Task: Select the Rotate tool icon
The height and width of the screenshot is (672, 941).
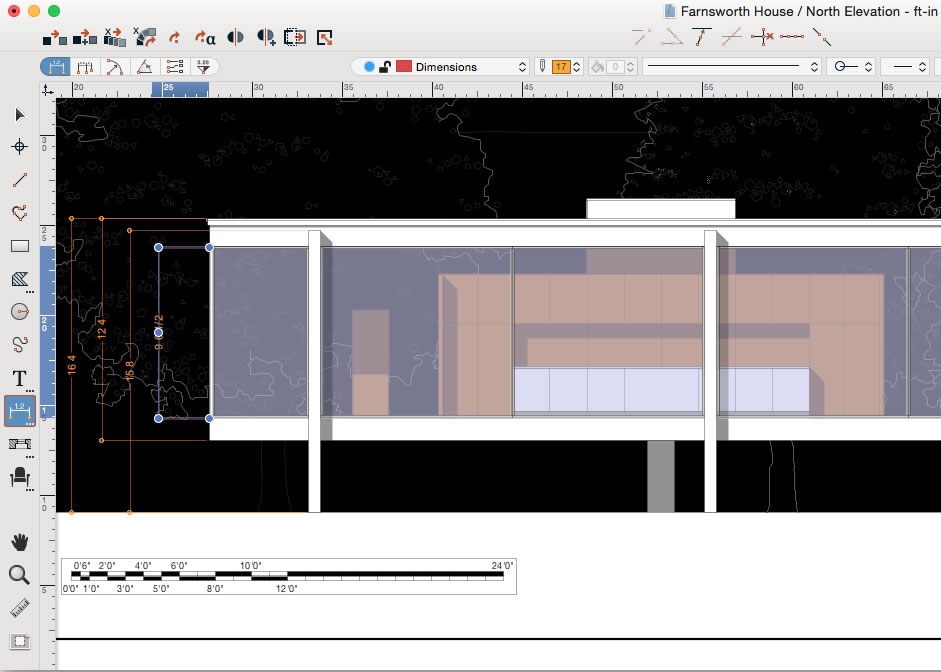Action: (x=175, y=38)
